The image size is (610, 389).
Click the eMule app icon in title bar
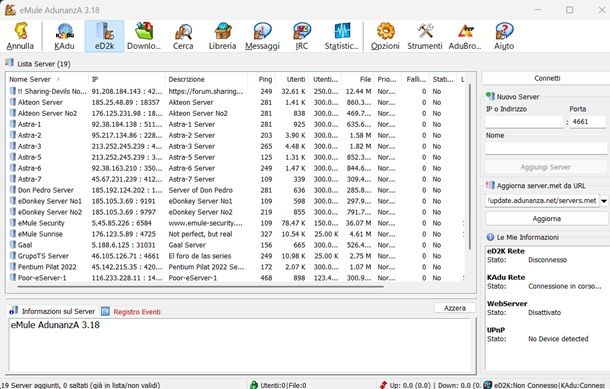(10, 10)
